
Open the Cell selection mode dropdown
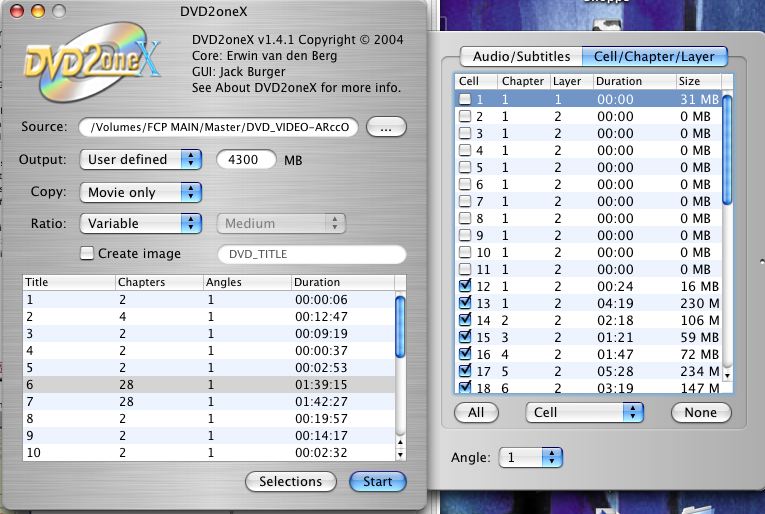tap(584, 413)
